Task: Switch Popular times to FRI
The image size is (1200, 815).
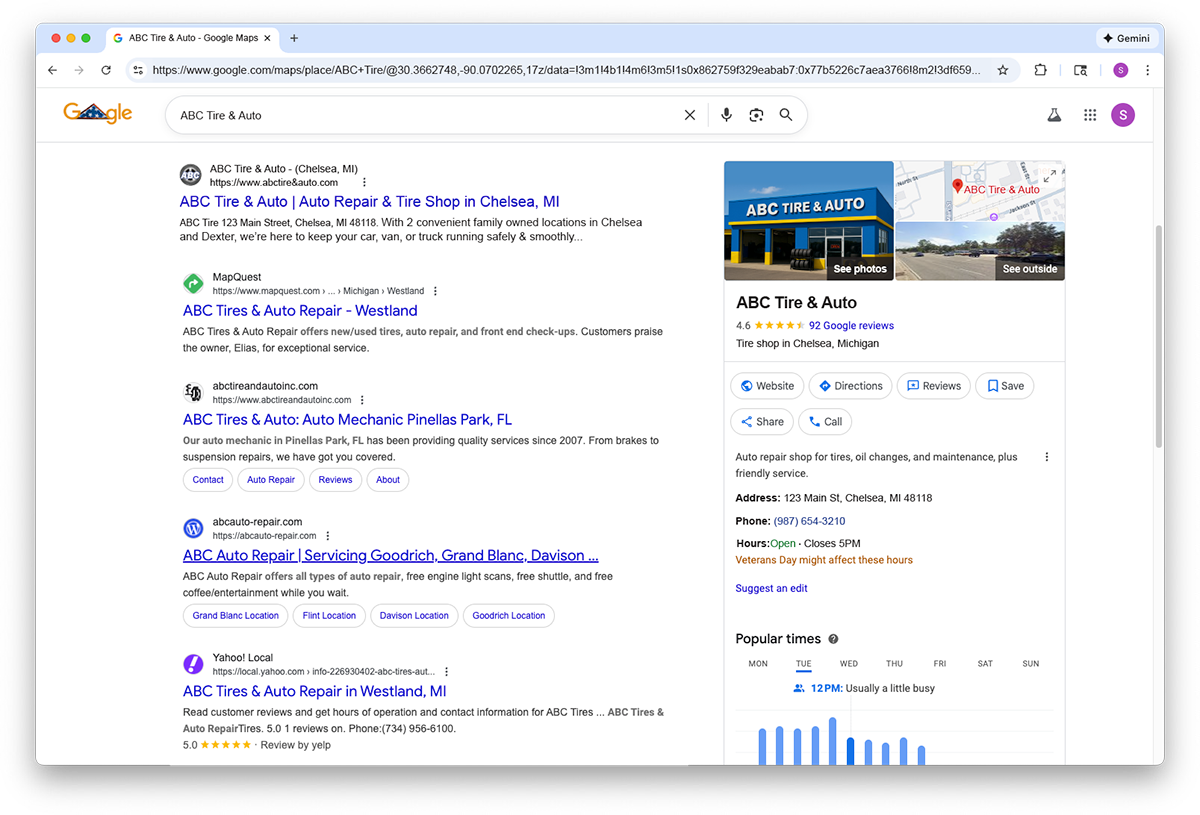Action: coord(940,664)
